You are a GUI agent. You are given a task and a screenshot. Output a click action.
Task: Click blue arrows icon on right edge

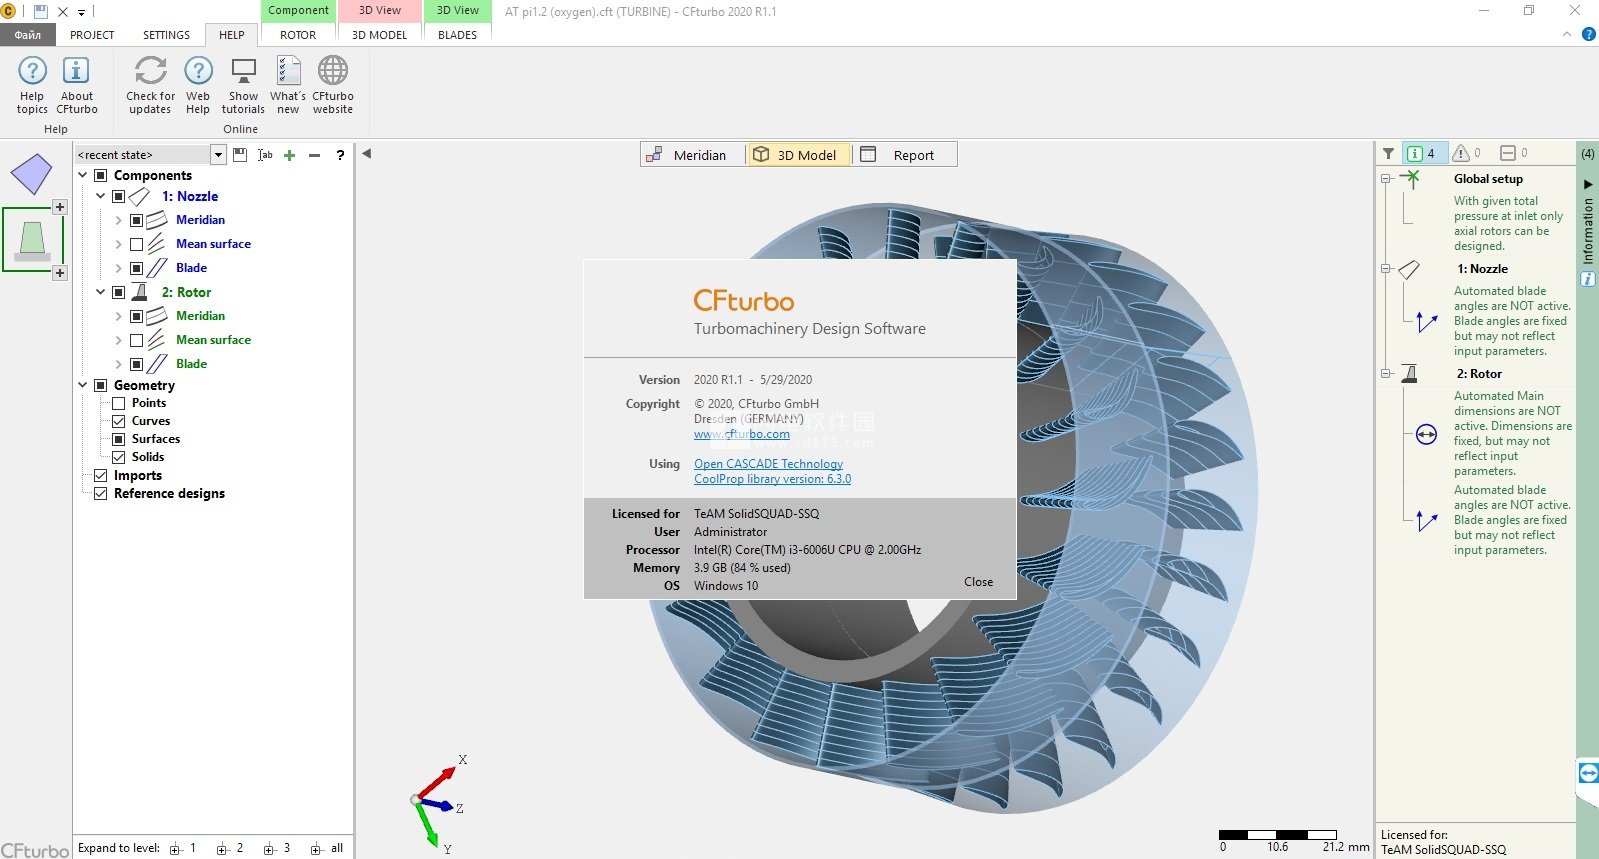[1588, 773]
